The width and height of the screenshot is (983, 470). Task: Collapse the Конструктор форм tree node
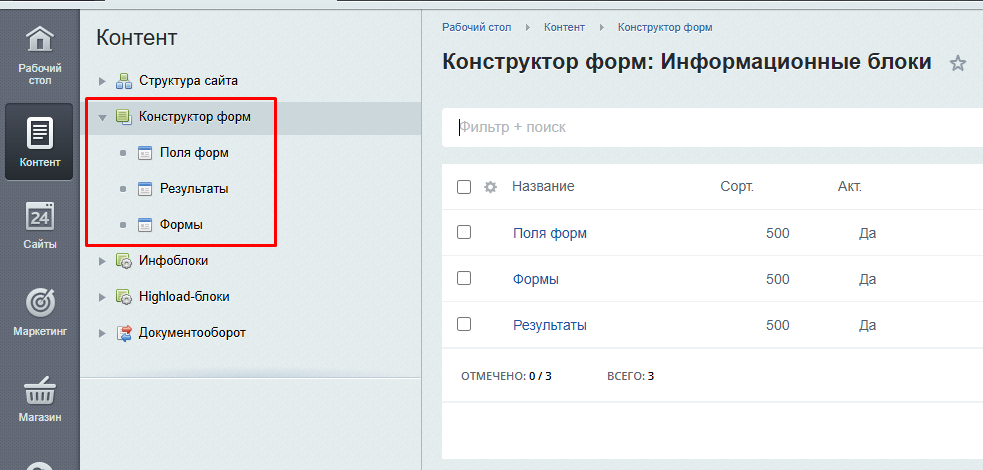click(102, 118)
